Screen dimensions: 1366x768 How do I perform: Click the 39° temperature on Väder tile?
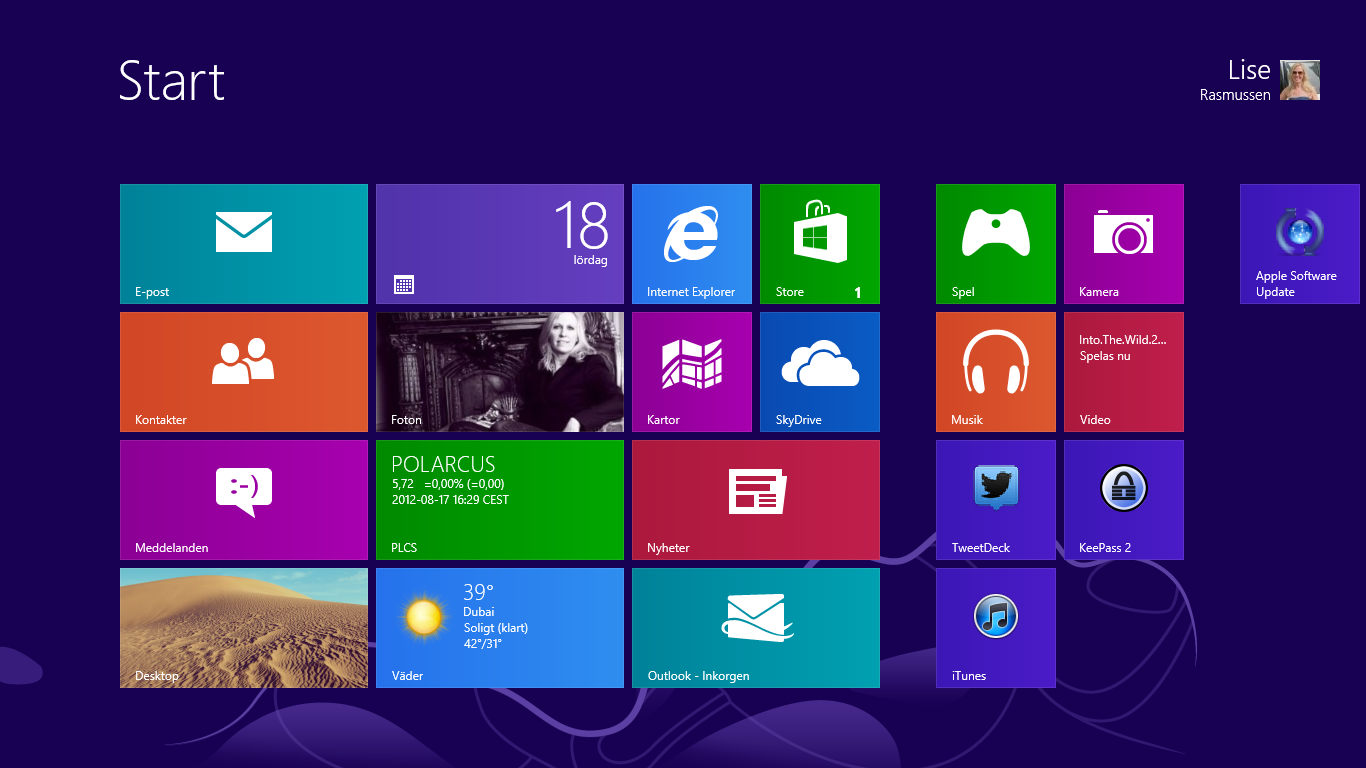[x=479, y=592]
